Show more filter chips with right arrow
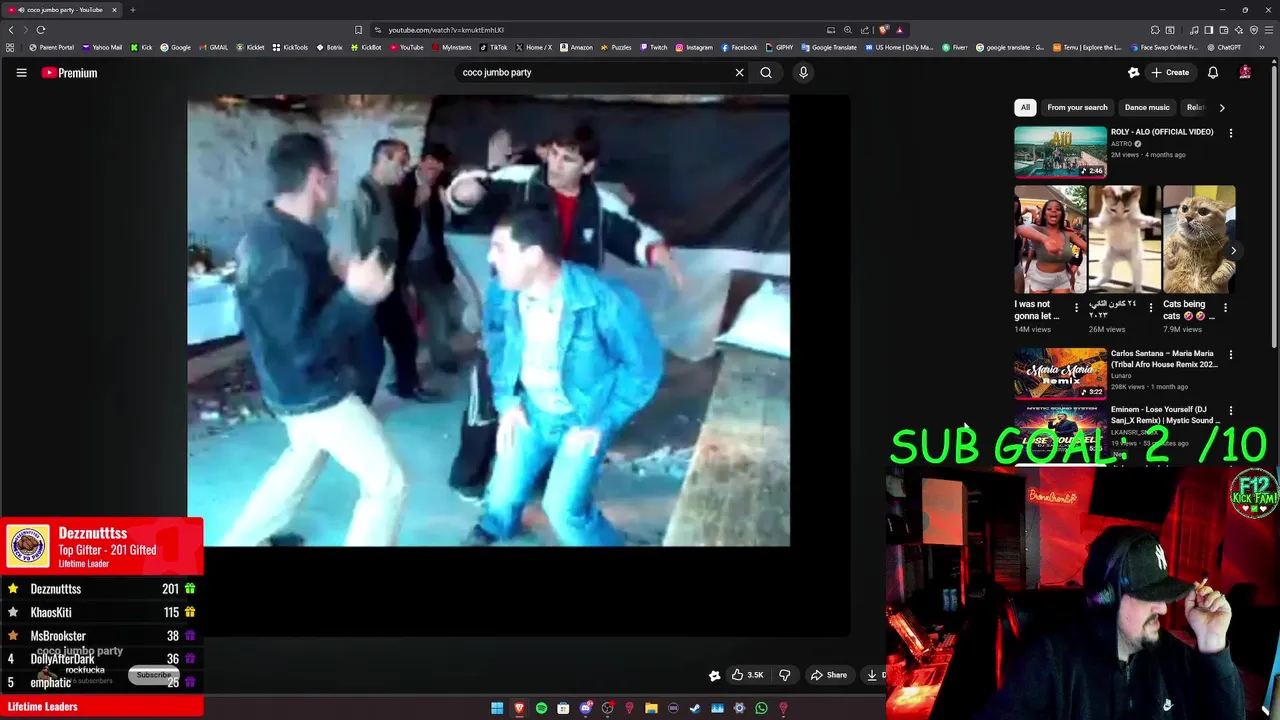The width and height of the screenshot is (1280, 720). click(x=1222, y=107)
